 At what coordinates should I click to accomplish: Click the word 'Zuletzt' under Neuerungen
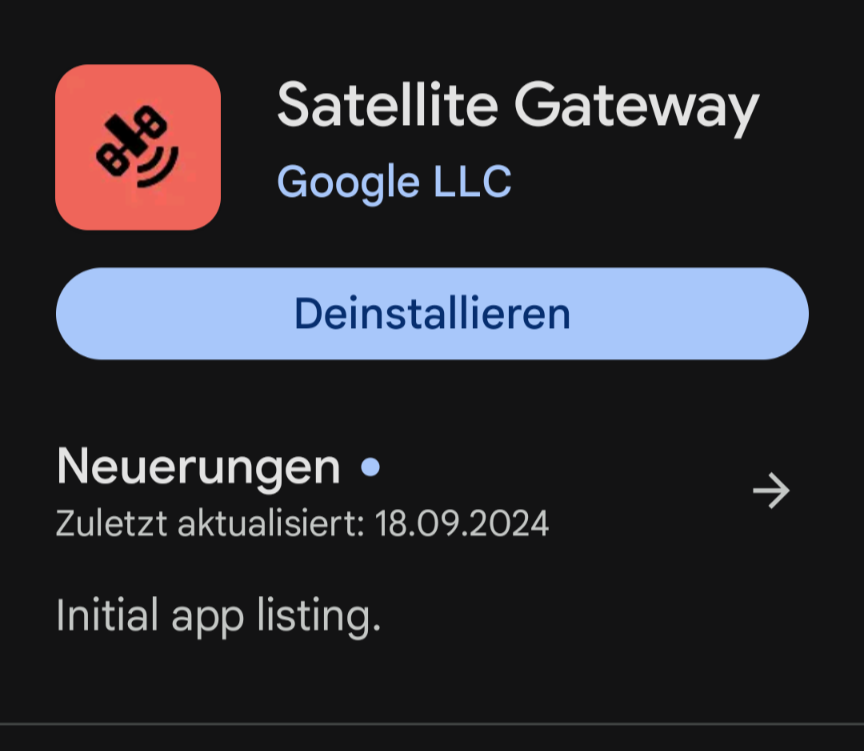(x=111, y=523)
